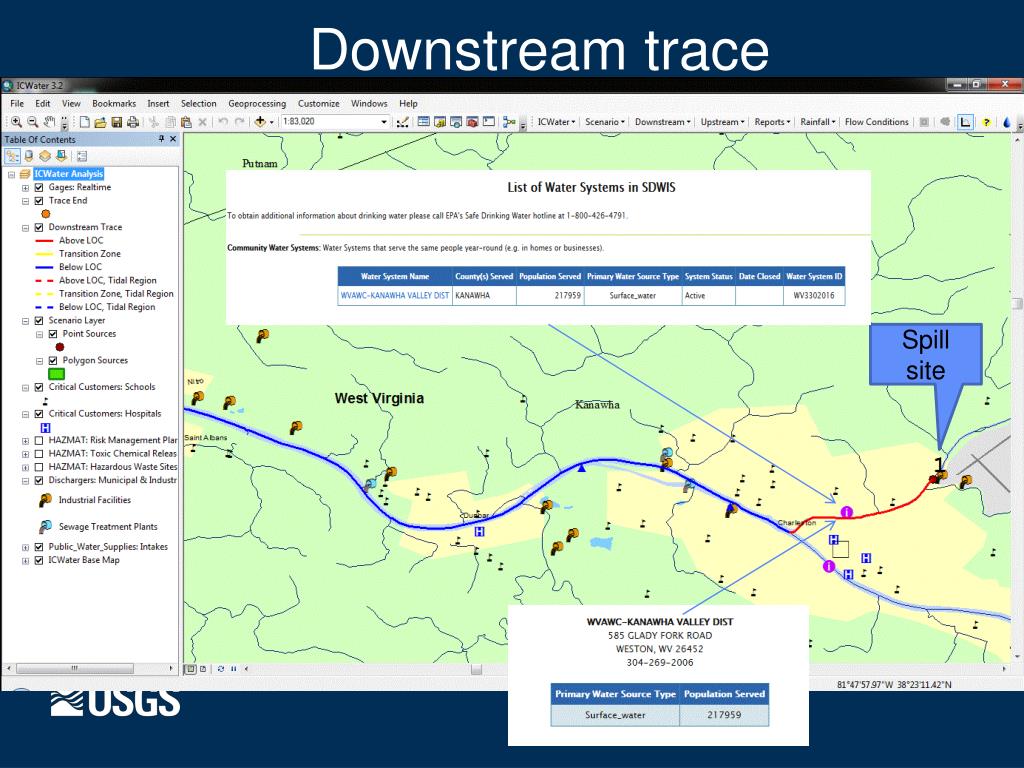The width and height of the screenshot is (1024, 768).
Task: Enable HAZMAT: Toxic Chemical Release layer
Action: 39,454
